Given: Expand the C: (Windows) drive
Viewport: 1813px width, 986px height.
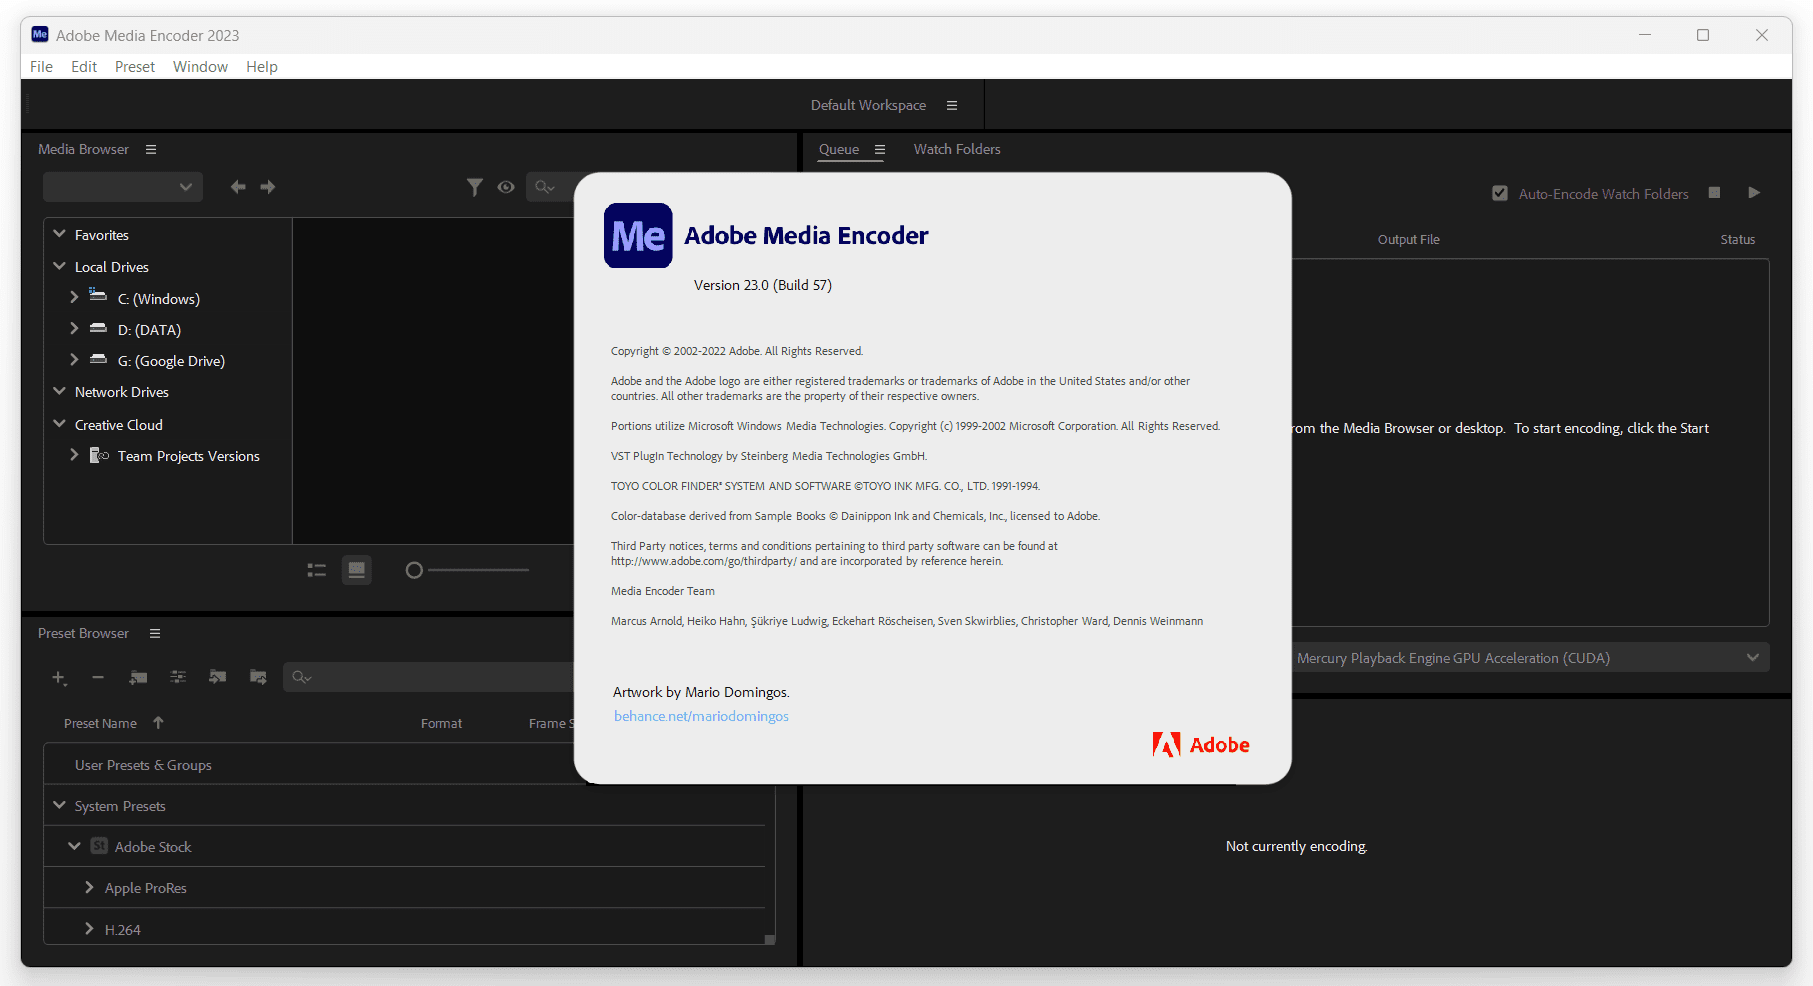Looking at the screenshot, I should tap(74, 297).
